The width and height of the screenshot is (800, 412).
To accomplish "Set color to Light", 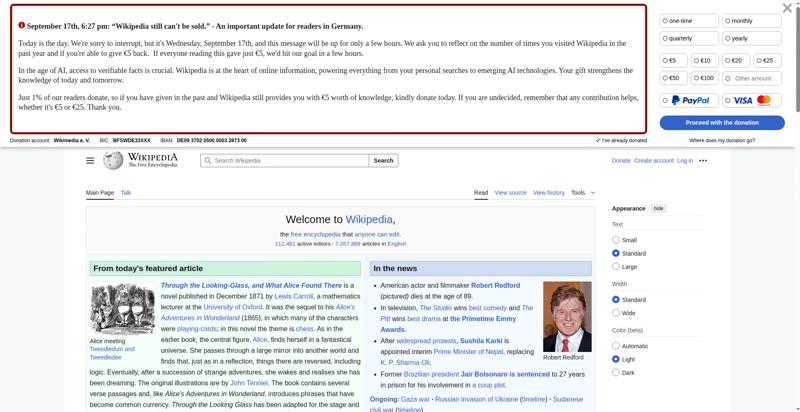I will click(616, 359).
